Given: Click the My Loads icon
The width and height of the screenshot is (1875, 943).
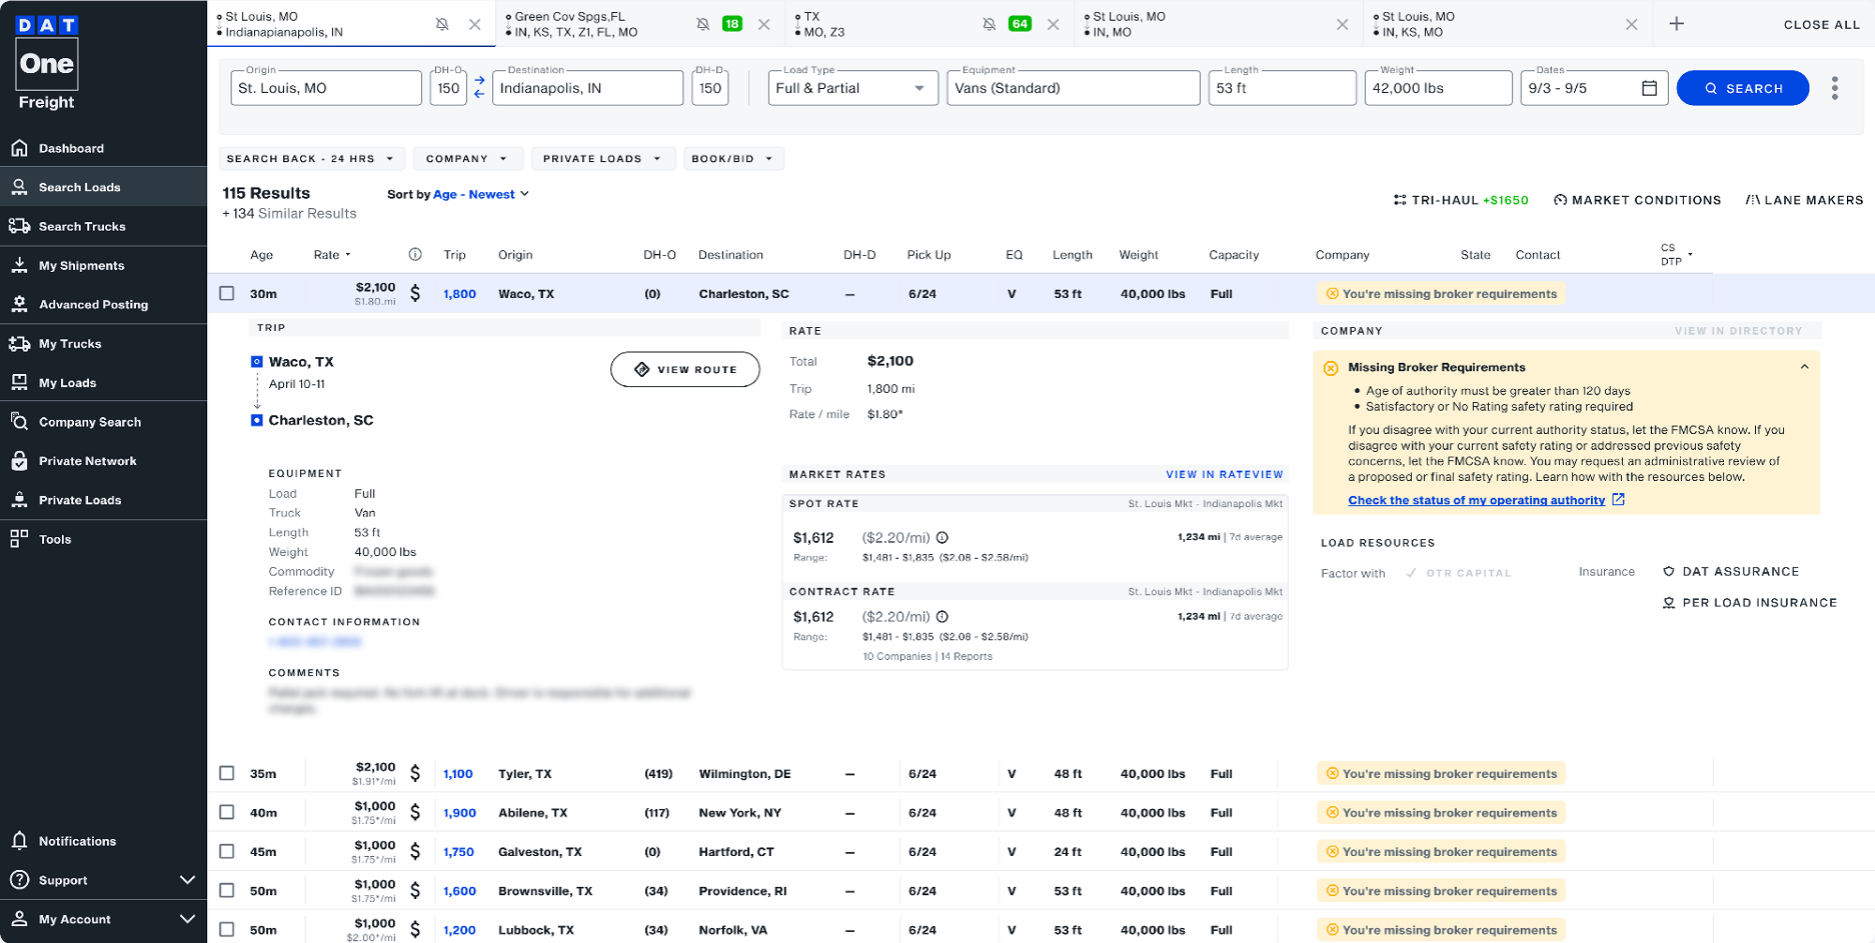Looking at the screenshot, I should (19, 382).
